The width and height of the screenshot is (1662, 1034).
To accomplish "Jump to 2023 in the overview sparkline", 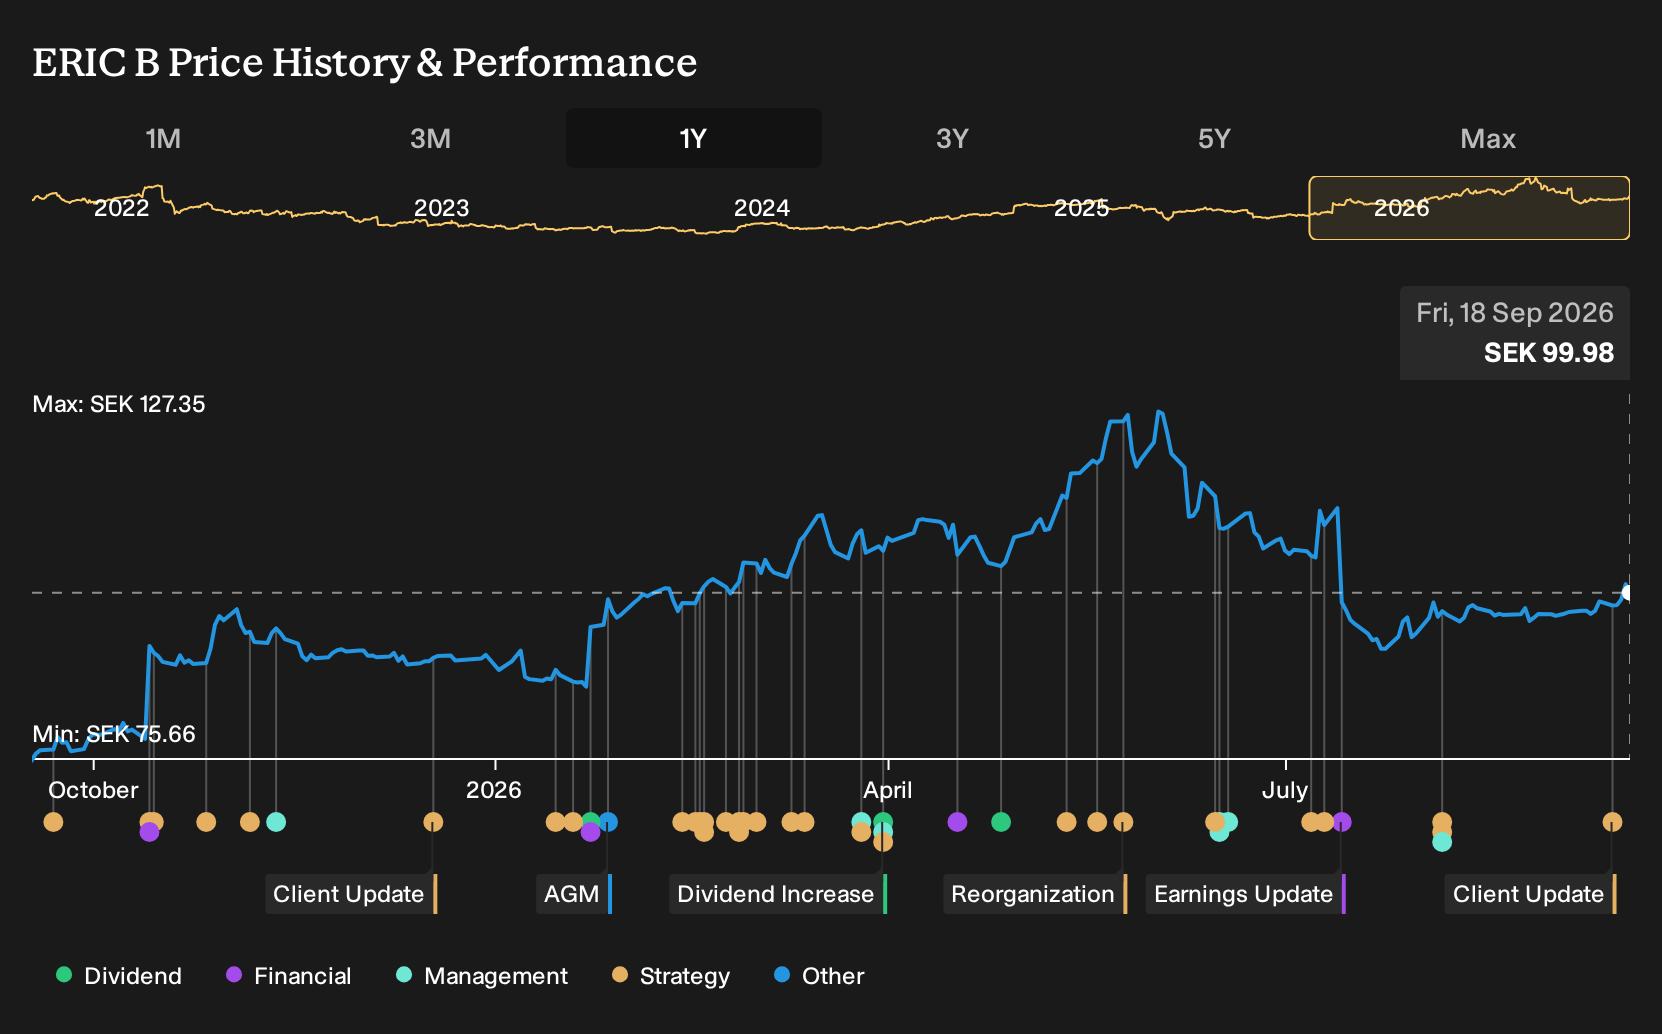I will [x=441, y=208].
